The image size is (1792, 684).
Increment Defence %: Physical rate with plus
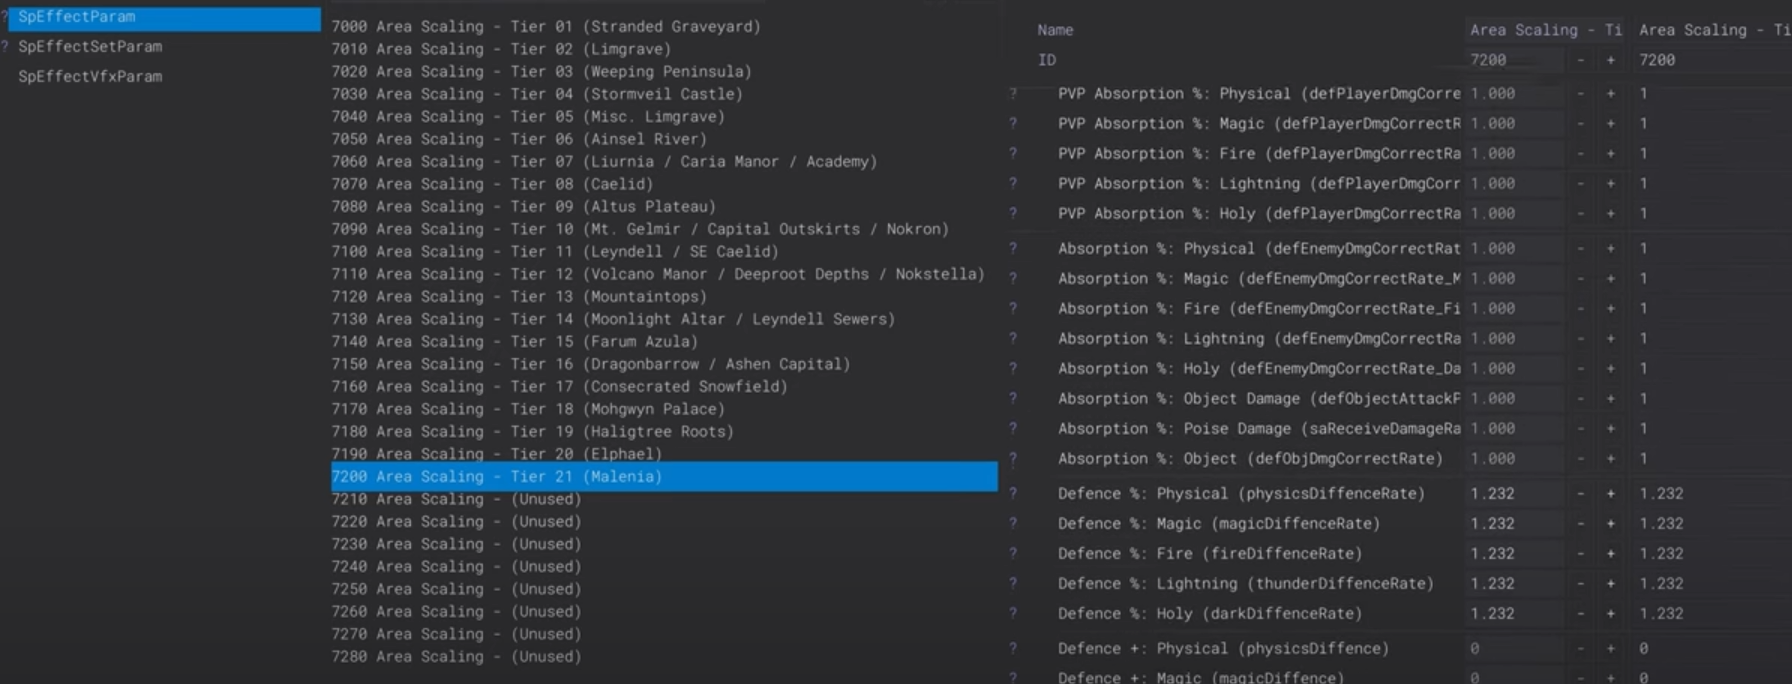pyautogui.click(x=1610, y=494)
